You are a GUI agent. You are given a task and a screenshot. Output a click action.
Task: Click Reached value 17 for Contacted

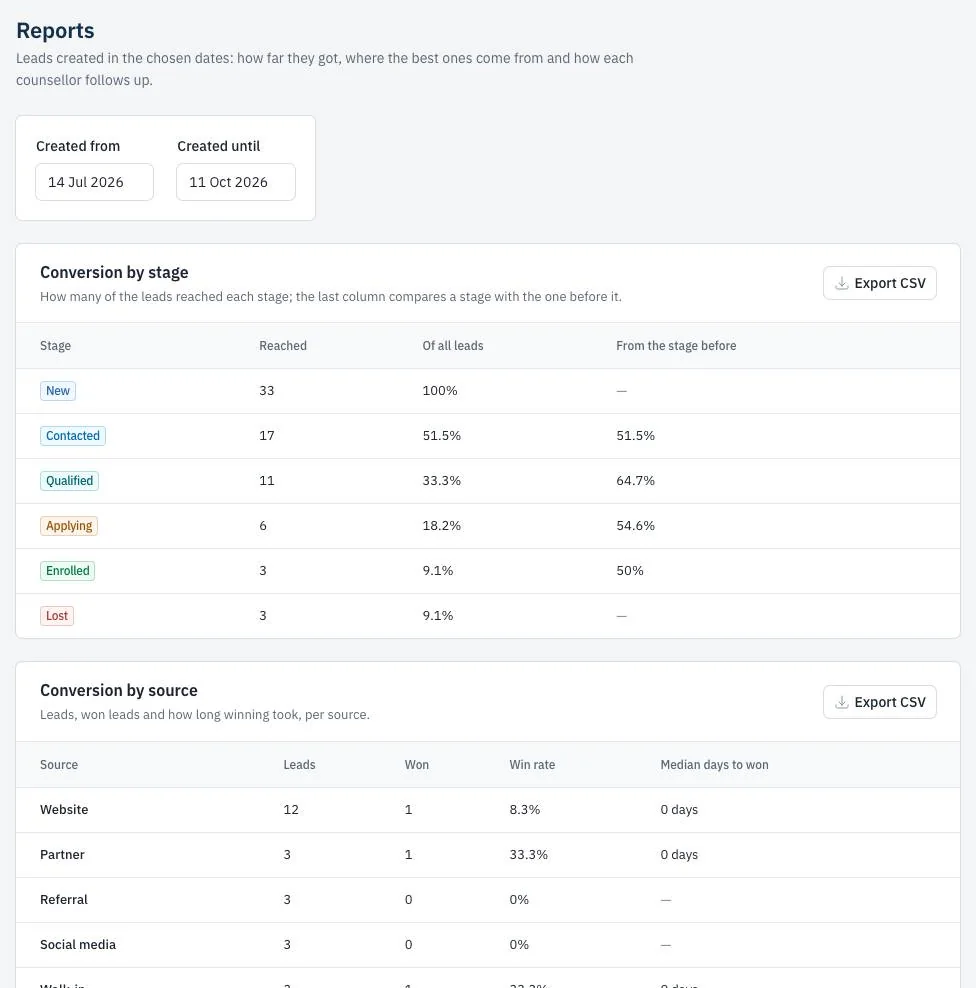(267, 435)
